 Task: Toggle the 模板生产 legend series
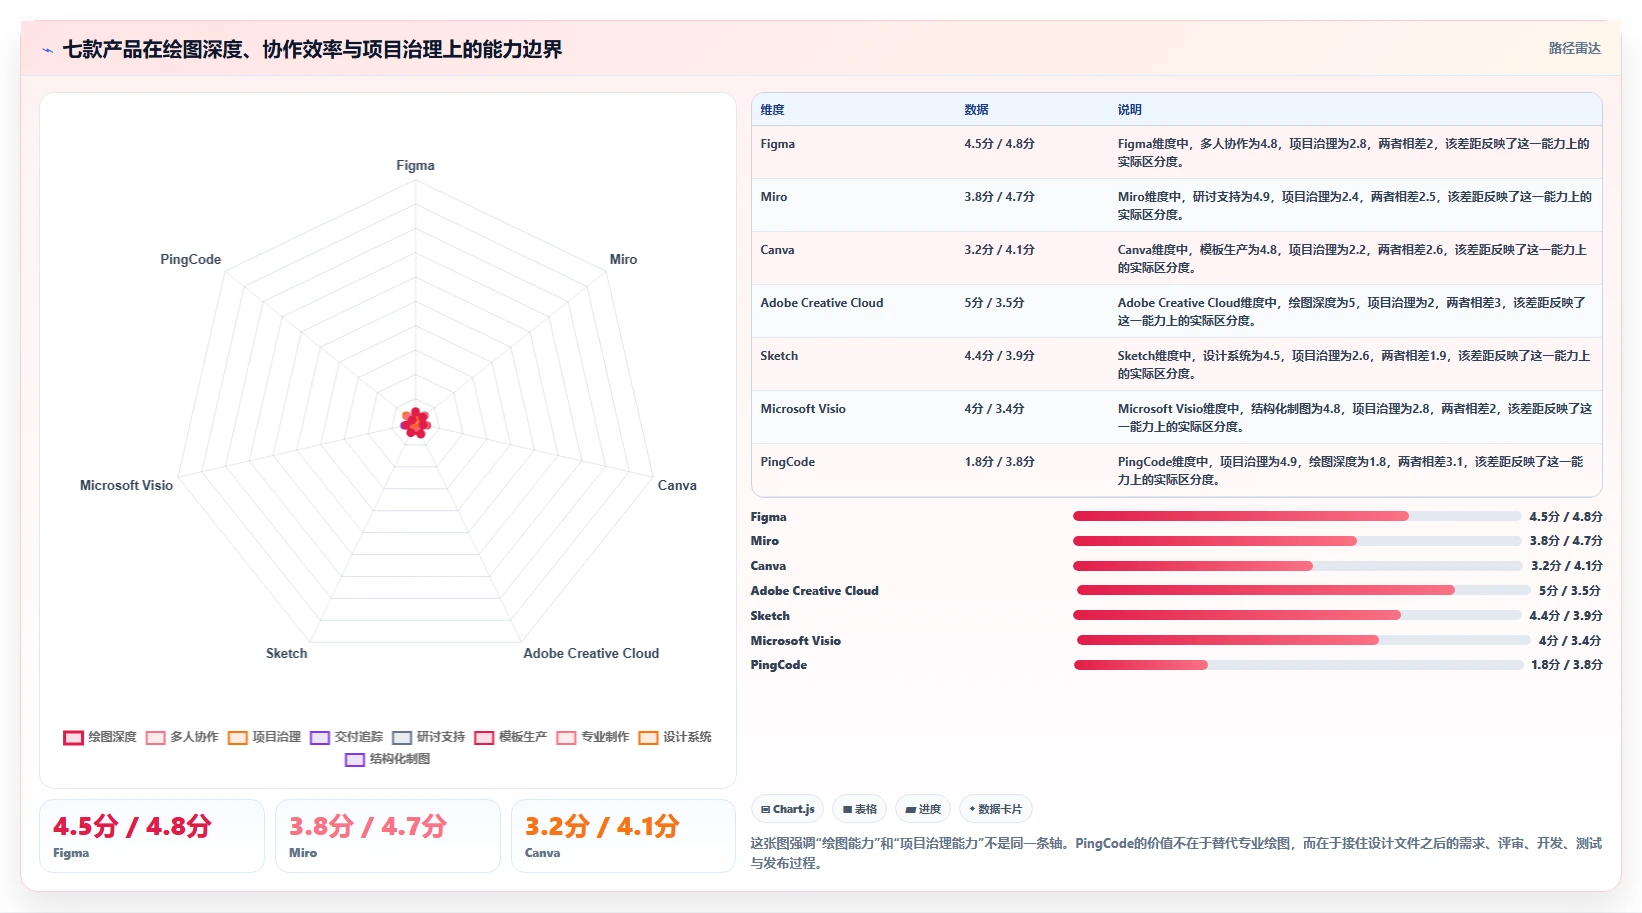click(x=510, y=738)
